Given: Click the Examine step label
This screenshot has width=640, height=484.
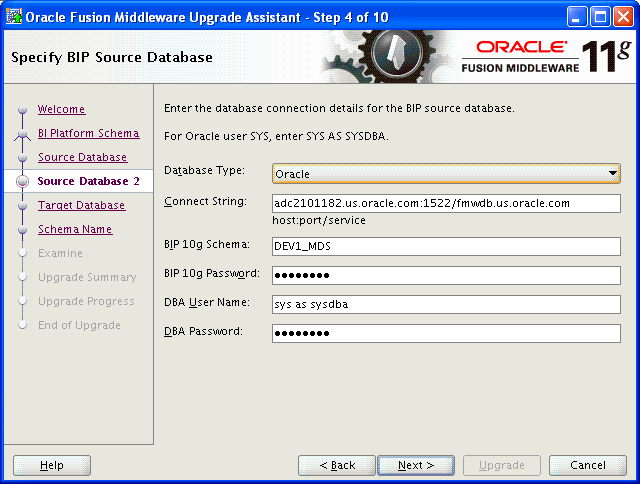Looking at the screenshot, I should [x=60, y=253].
